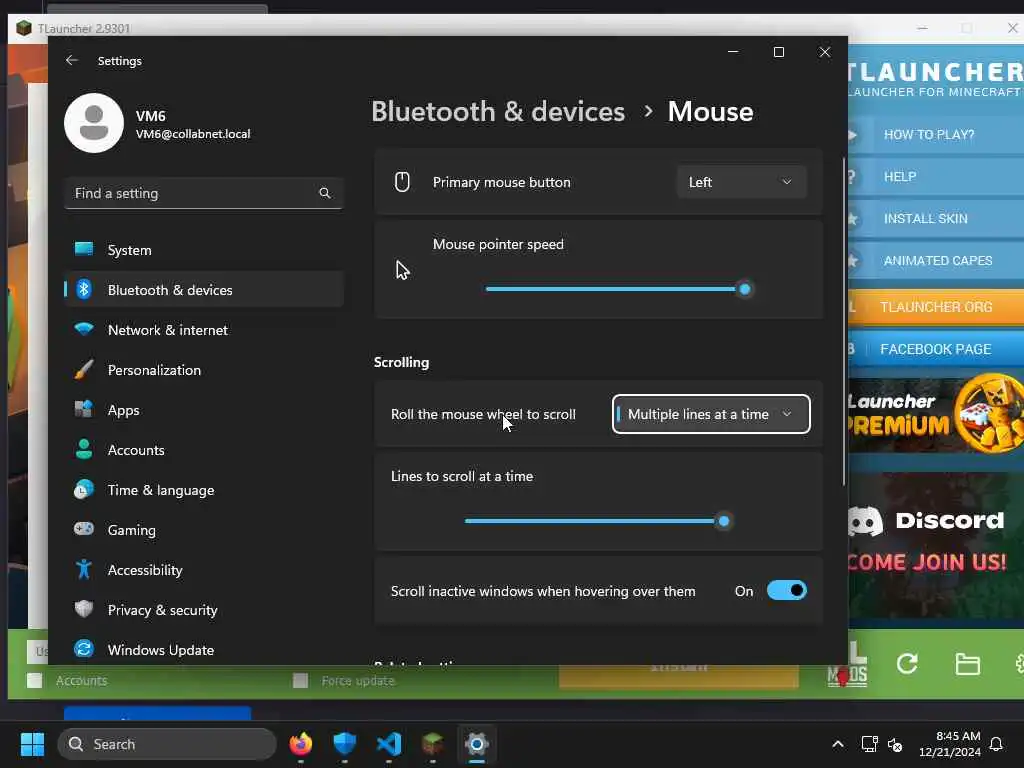1024x768 pixels.
Task: Select Bluetooth & devices in sidebar
Action: 204,290
